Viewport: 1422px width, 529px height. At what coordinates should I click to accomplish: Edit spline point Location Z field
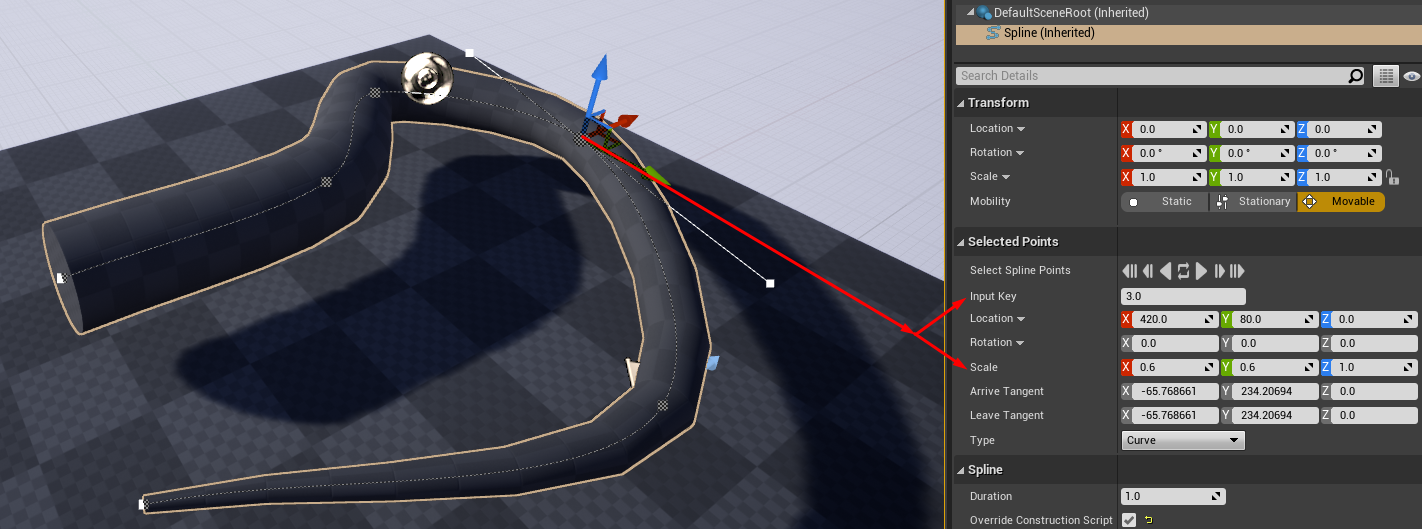coord(1374,319)
